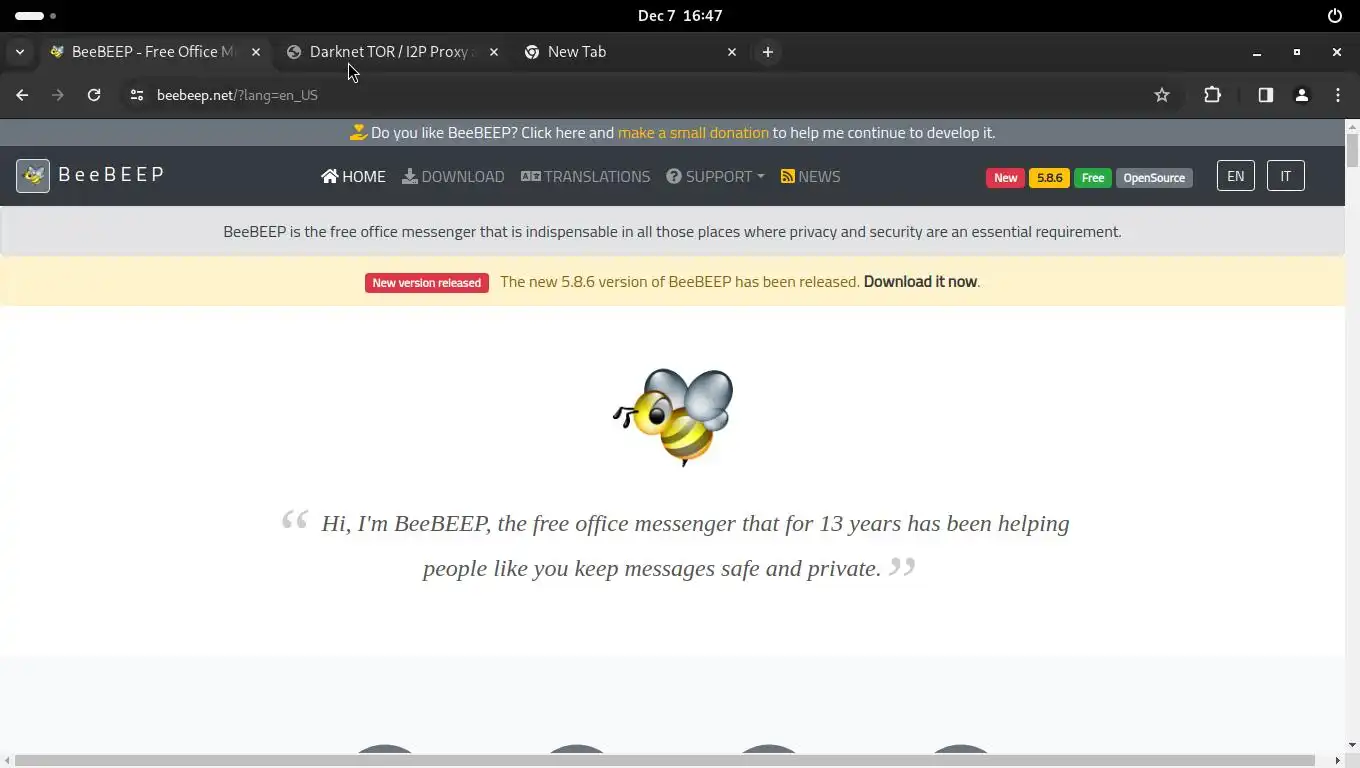1360x768 pixels.
Task: Open the Chrome three-dot menu
Action: (1338, 95)
